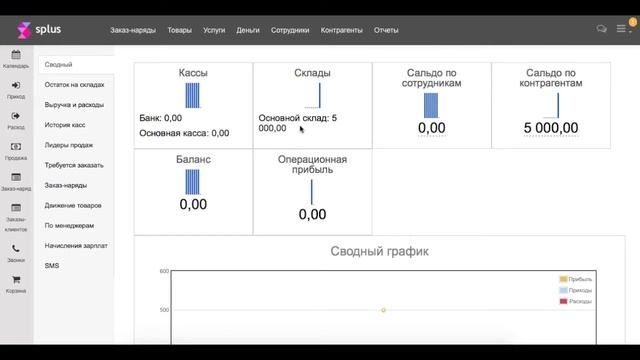Open the Заказы клиентов sidebar icon
Screen dimensions: 640x360
coord(16,208)
